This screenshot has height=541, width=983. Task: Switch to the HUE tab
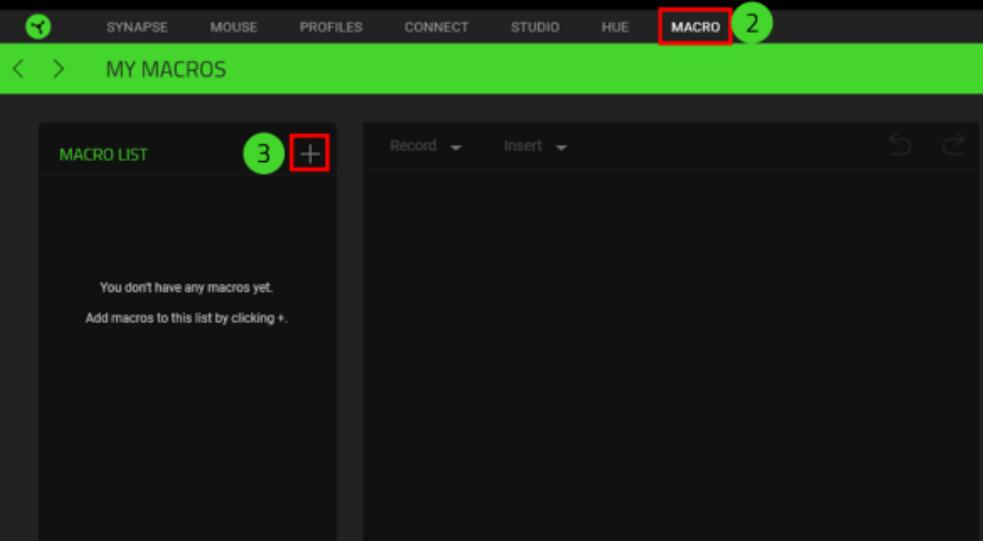pyautogui.click(x=615, y=27)
